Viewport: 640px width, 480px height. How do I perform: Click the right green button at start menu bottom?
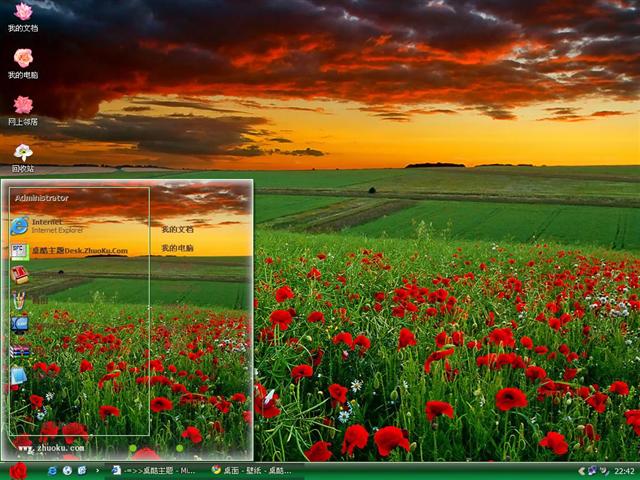tap(179, 448)
